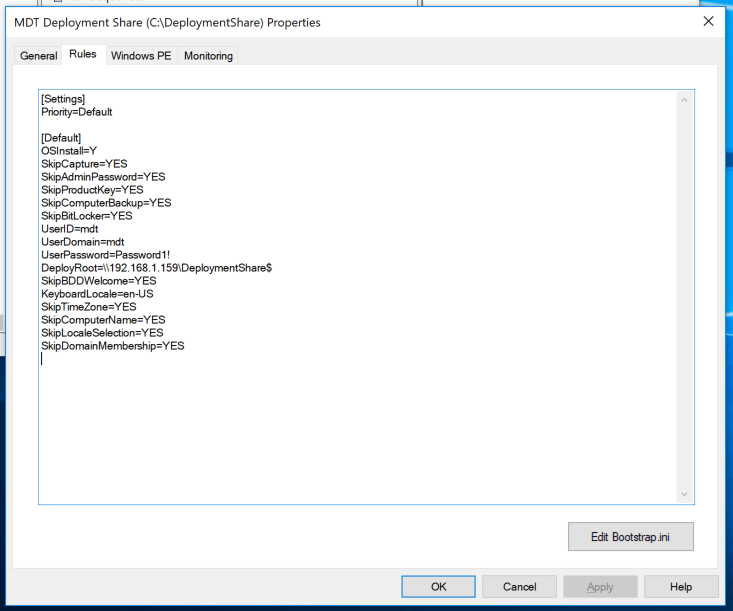Viewport: 733px width, 611px height.
Task: Click the SkipBDDWelcome=YES line
Action: pos(99,281)
